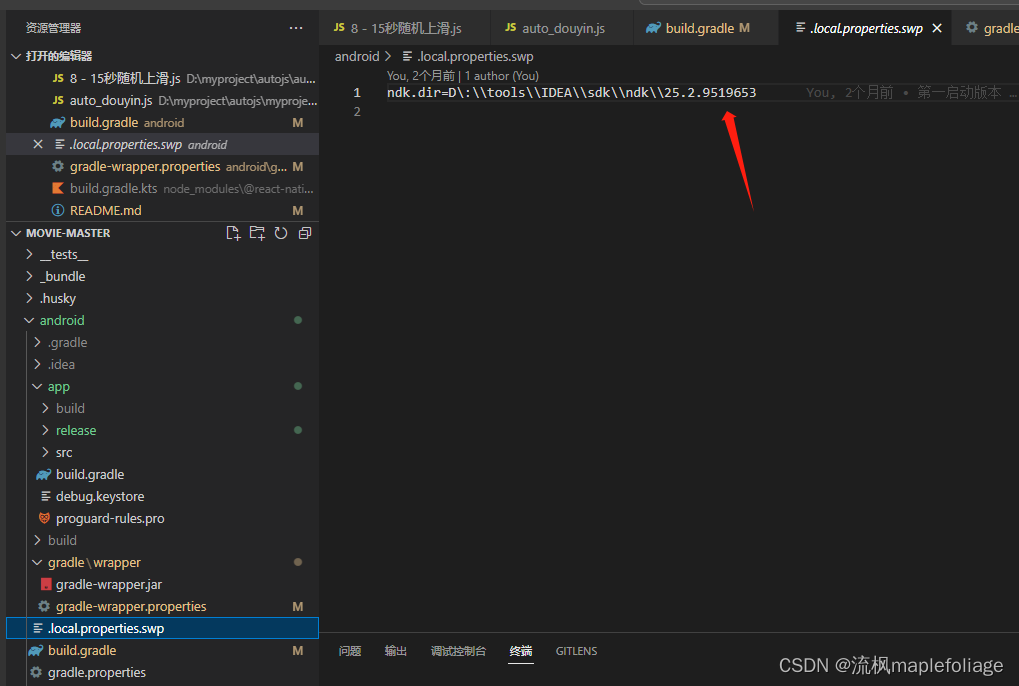Open the 调试控制台 panel
Image resolution: width=1019 pixels, height=686 pixels.
pos(458,650)
